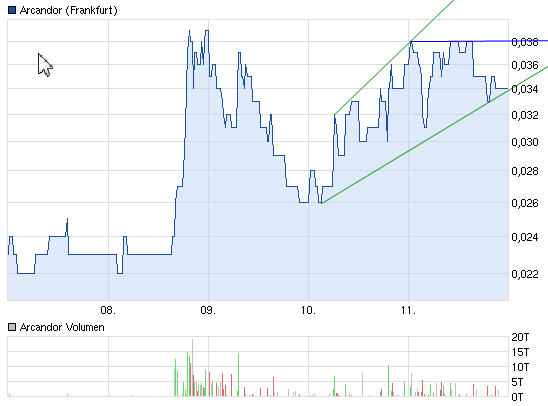Click the 0,026 price axis label
This screenshot has width=548, height=406.
point(525,203)
